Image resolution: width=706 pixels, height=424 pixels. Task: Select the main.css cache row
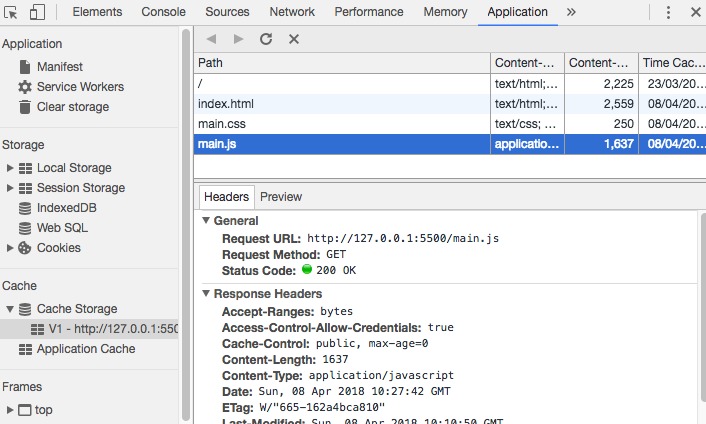click(x=450, y=124)
